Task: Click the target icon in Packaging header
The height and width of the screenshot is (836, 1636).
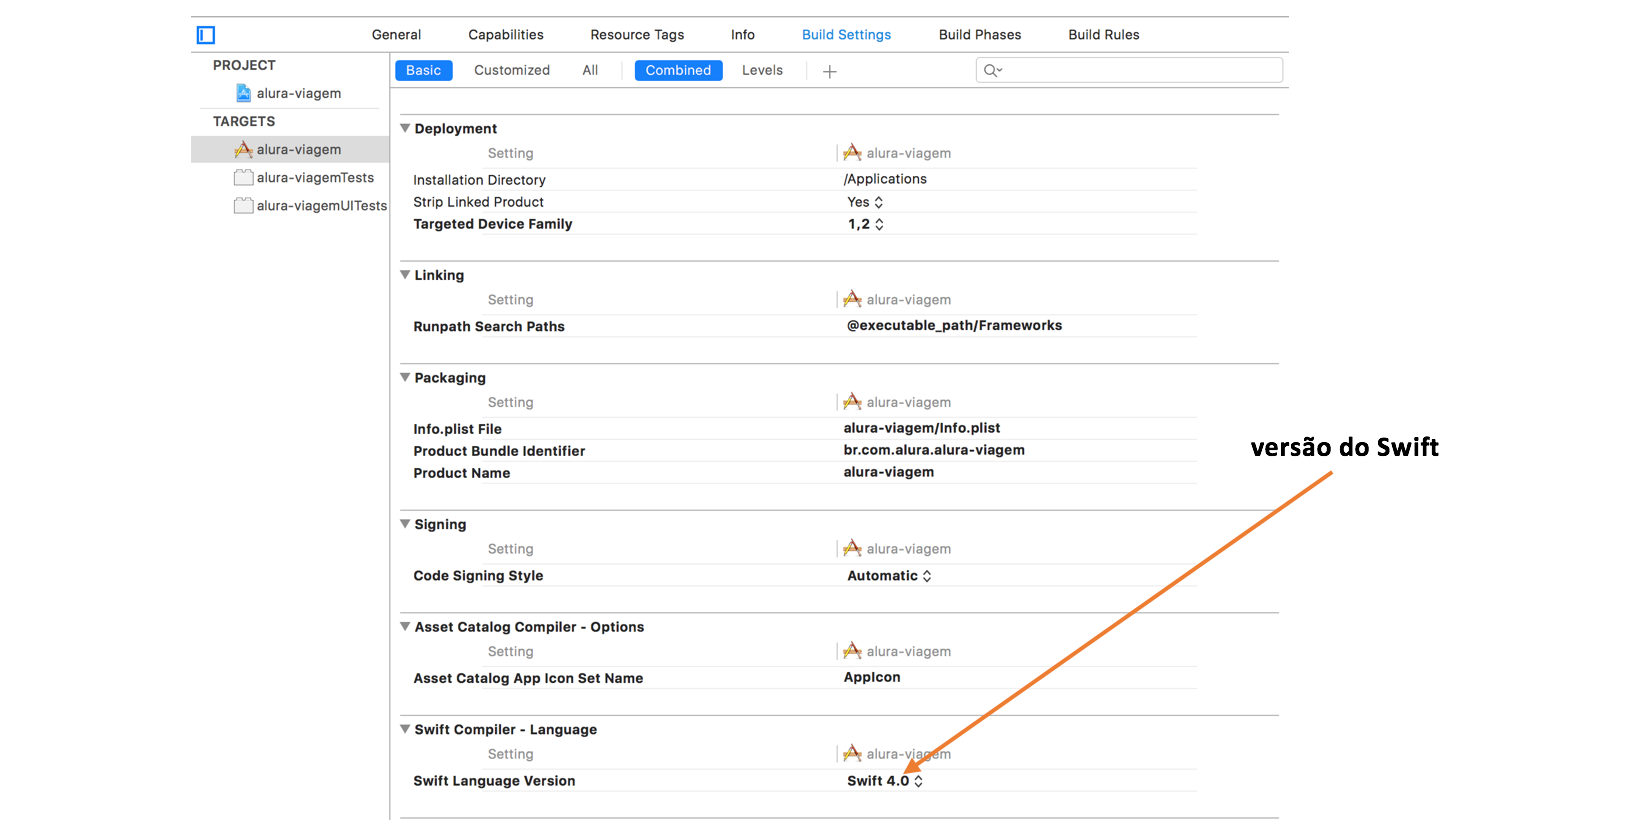Action: point(852,402)
